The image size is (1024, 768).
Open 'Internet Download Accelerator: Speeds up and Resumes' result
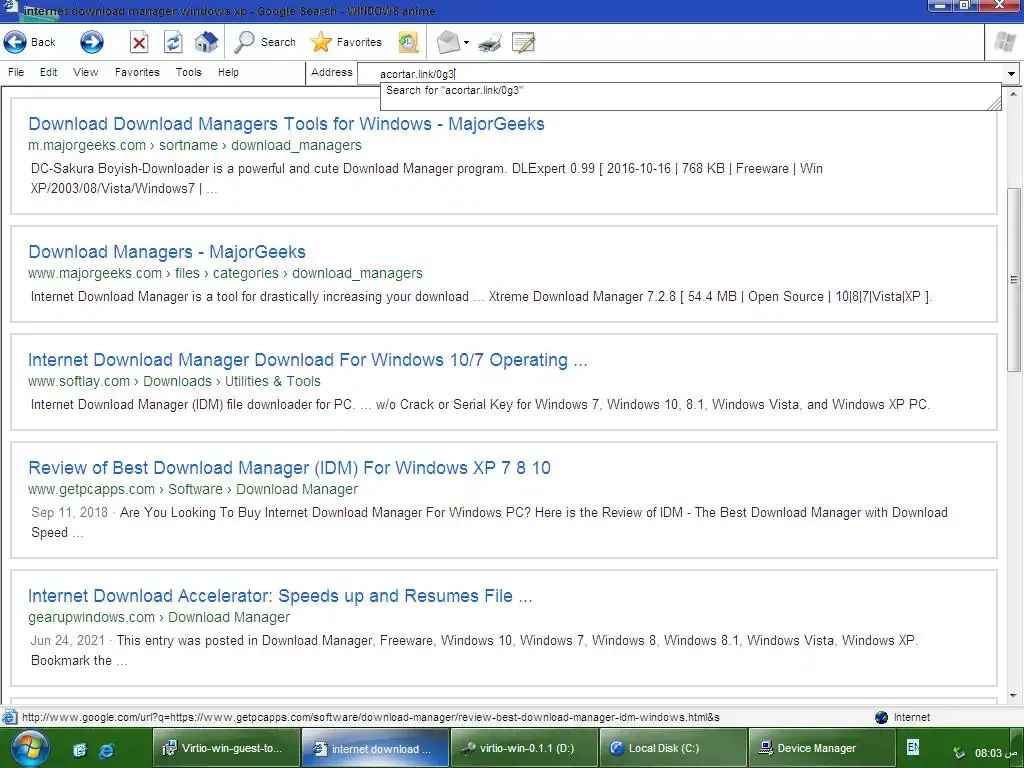click(280, 596)
